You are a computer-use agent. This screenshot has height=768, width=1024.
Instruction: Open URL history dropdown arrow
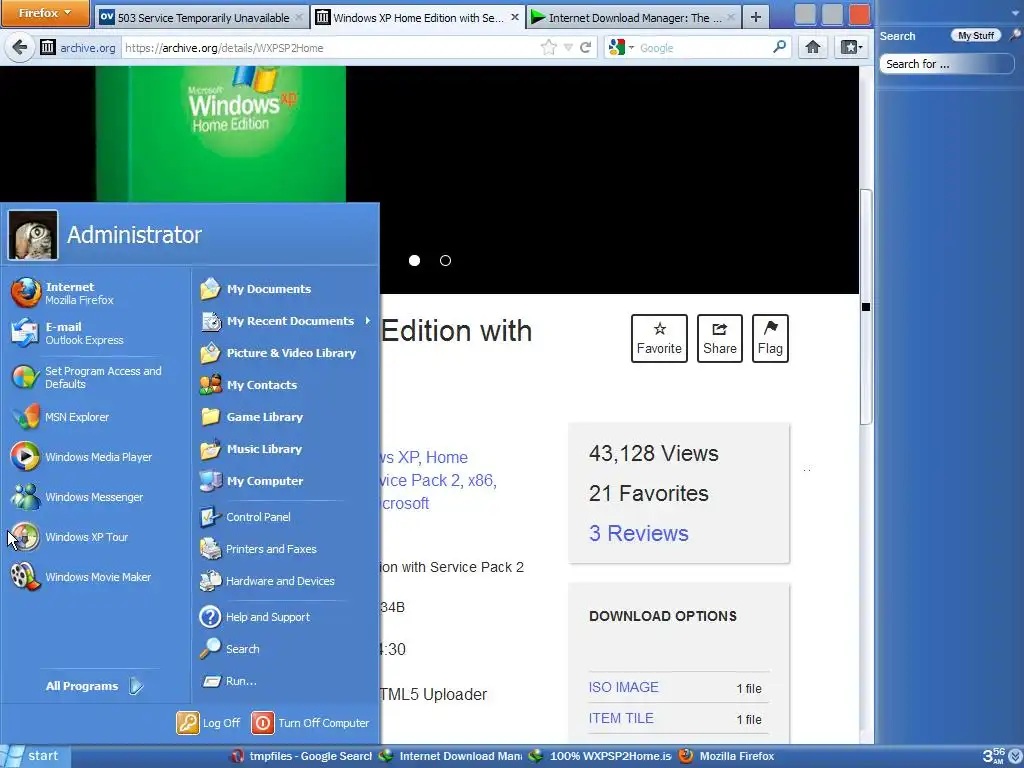click(x=568, y=47)
